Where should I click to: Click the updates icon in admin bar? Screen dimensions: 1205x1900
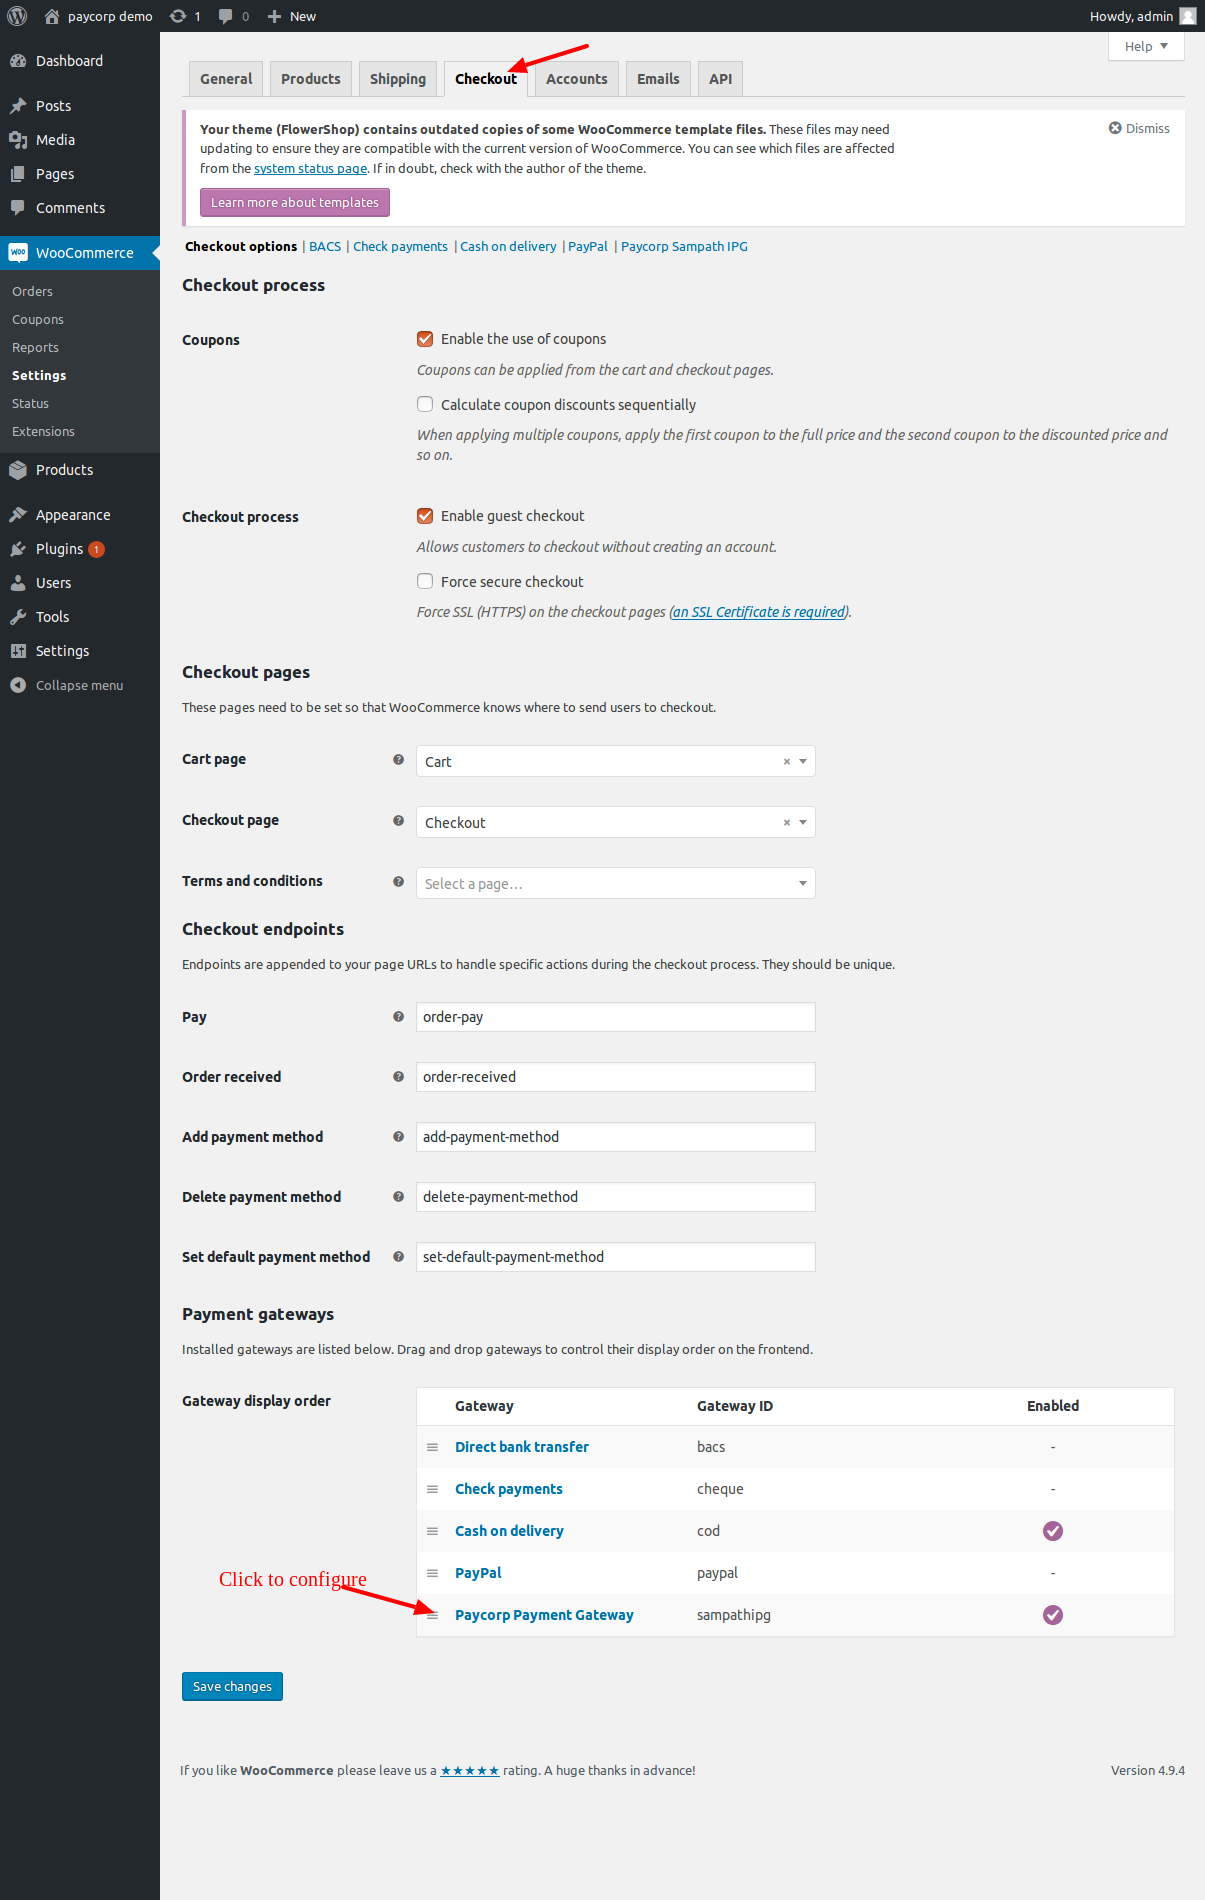pyautogui.click(x=178, y=16)
